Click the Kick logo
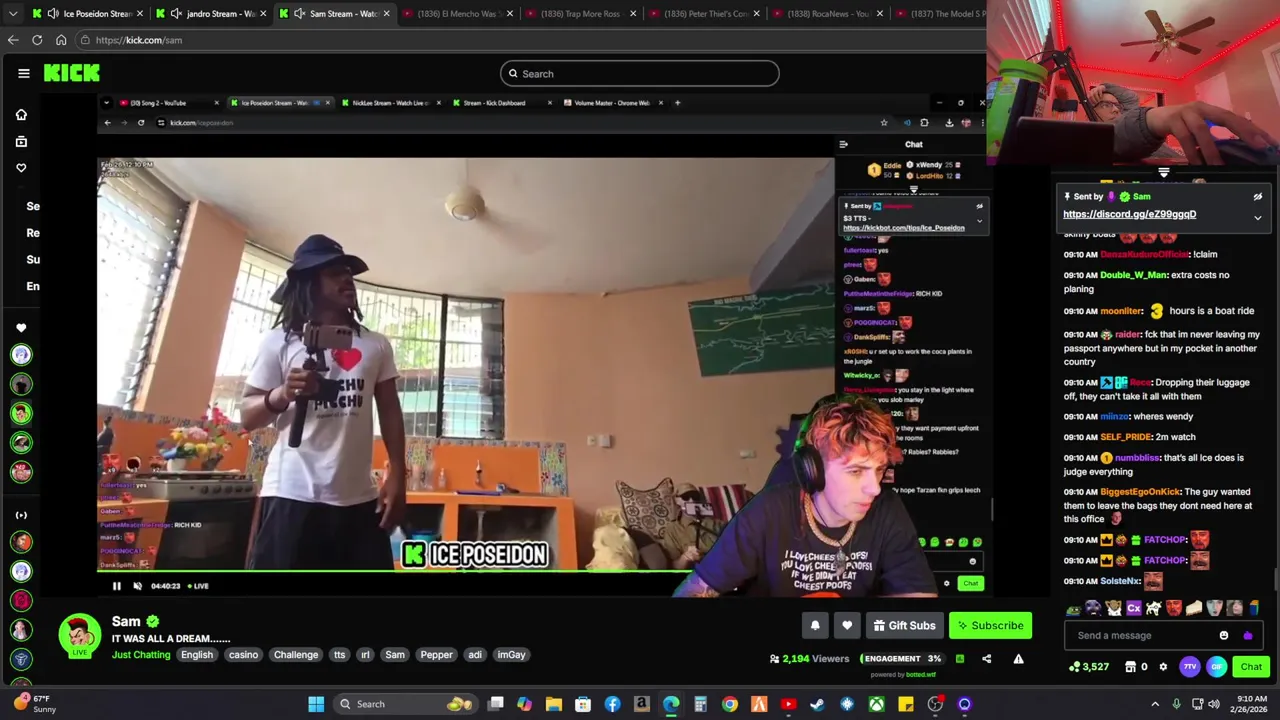 click(x=72, y=73)
